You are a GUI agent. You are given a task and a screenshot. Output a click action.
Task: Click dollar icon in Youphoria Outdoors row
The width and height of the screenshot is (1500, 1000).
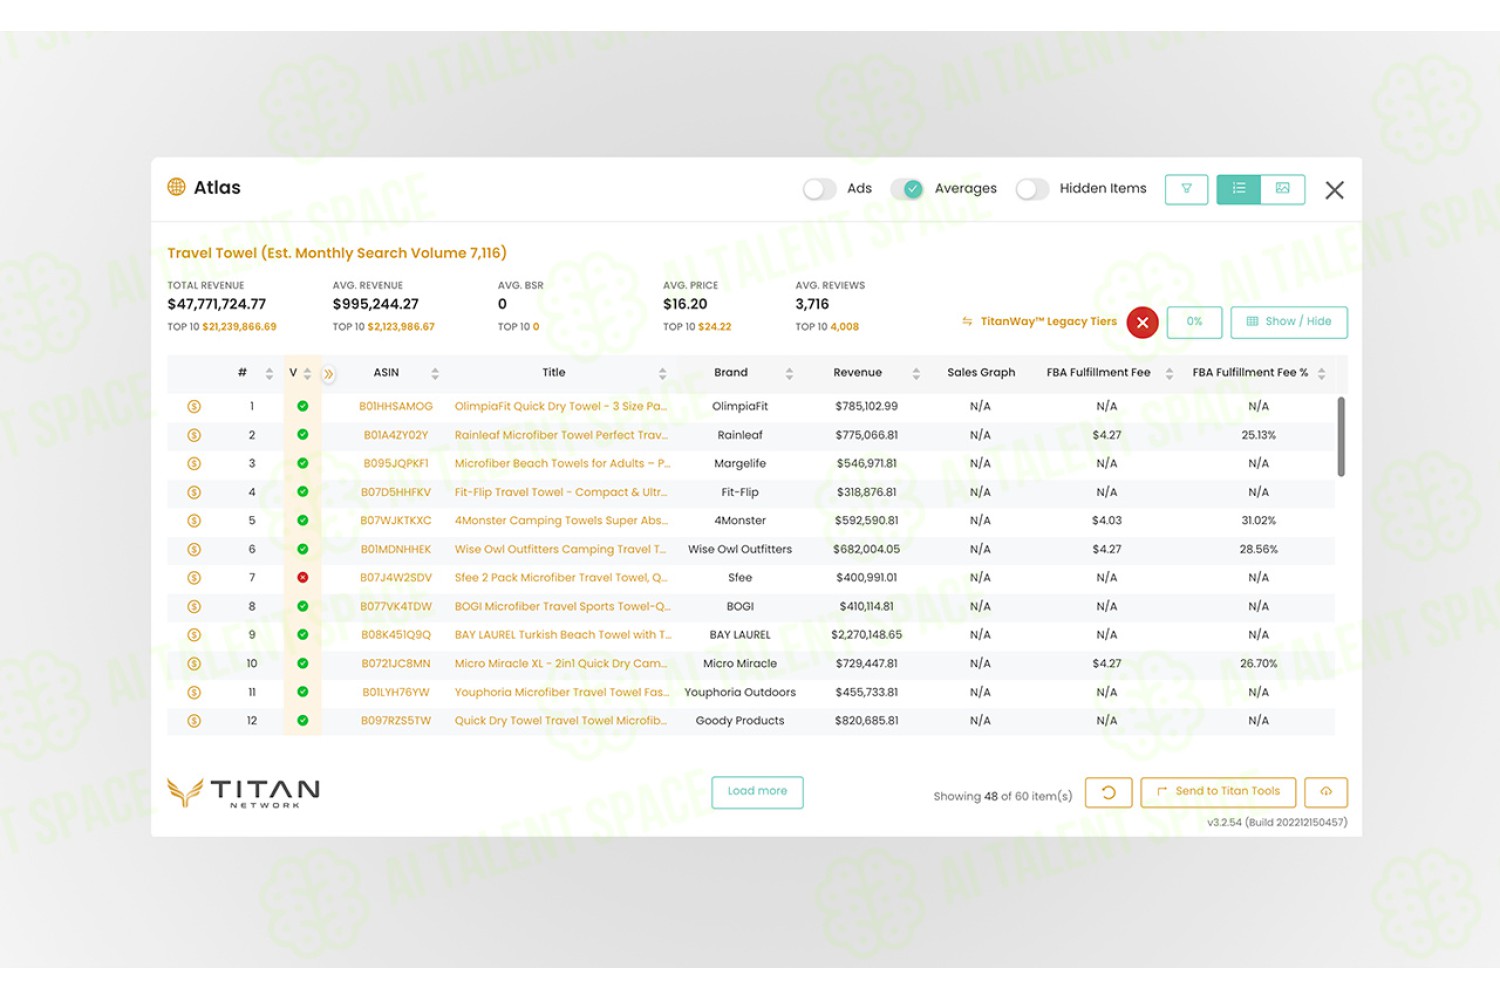(x=194, y=693)
